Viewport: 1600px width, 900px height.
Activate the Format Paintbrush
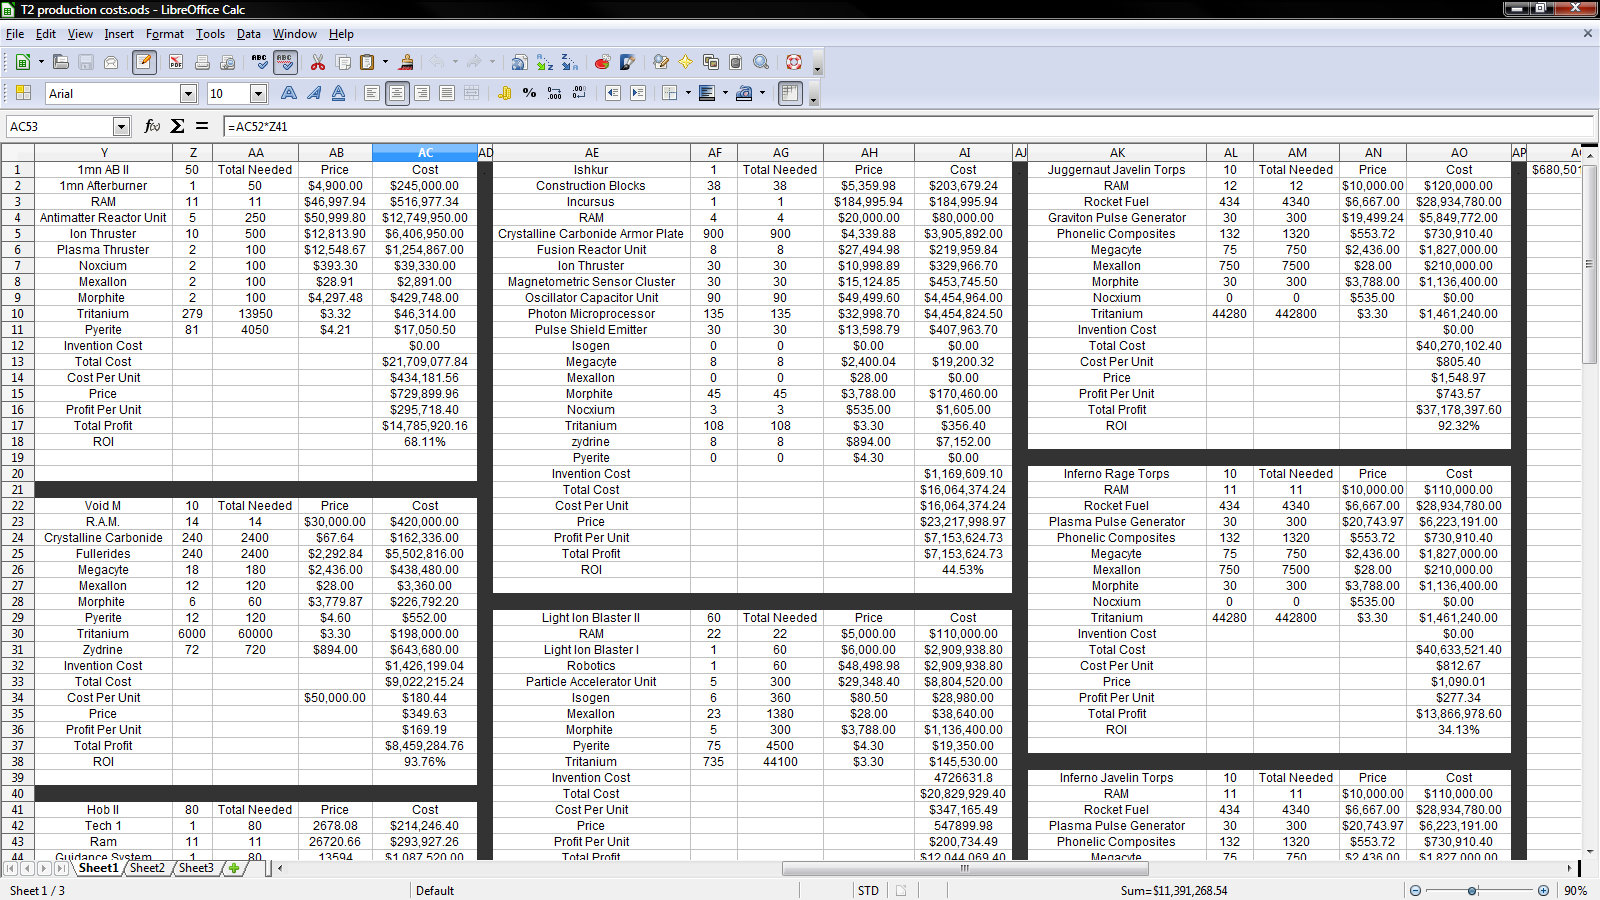click(406, 62)
